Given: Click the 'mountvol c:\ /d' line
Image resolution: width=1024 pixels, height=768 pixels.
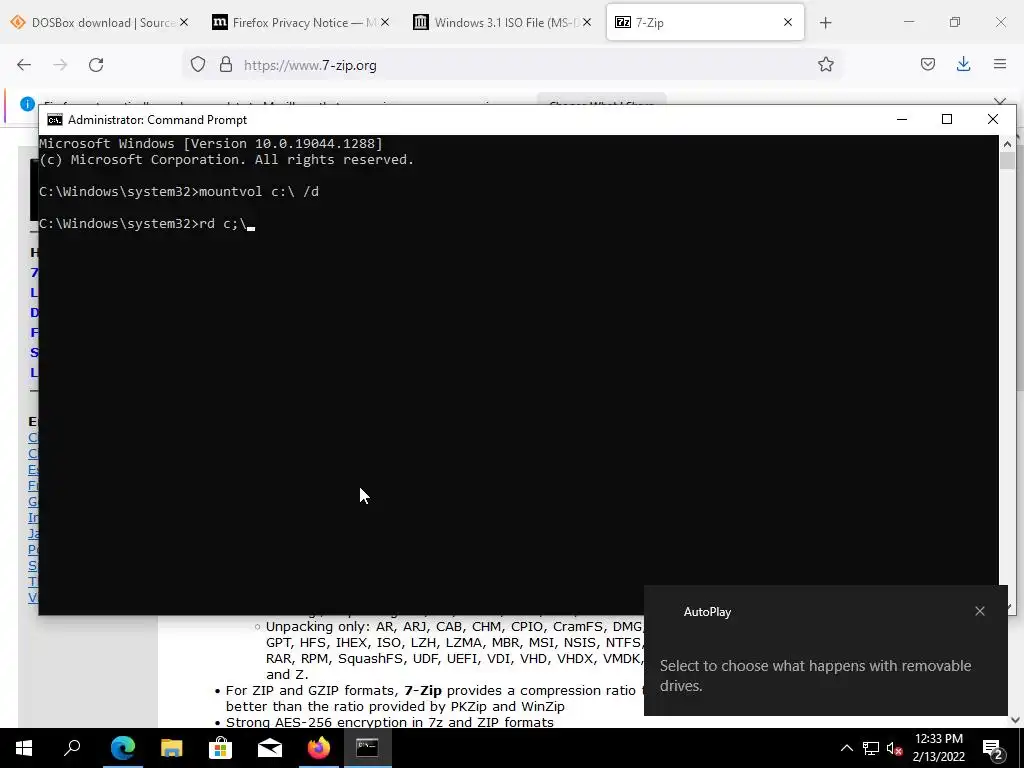Looking at the screenshot, I should pyautogui.click(x=179, y=192).
